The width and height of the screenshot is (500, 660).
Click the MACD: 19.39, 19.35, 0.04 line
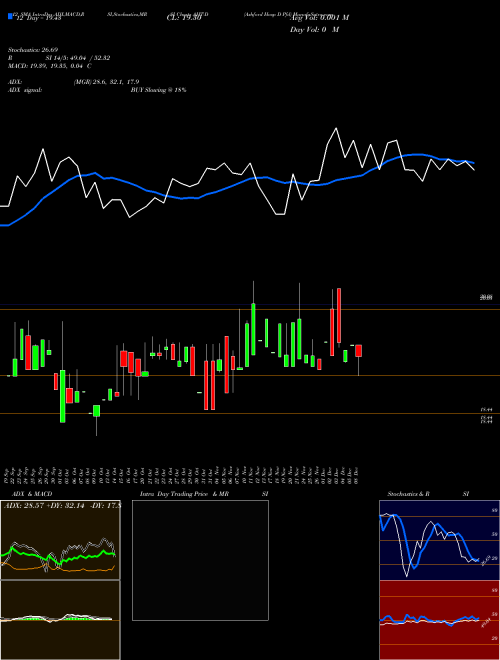[50, 66]
